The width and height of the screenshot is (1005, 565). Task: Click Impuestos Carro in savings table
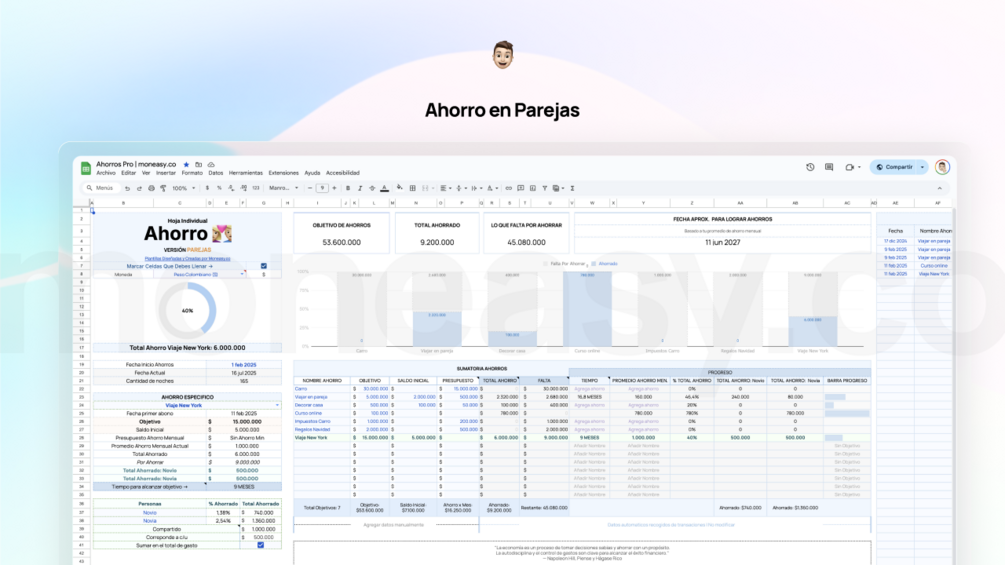click(312, 422)
